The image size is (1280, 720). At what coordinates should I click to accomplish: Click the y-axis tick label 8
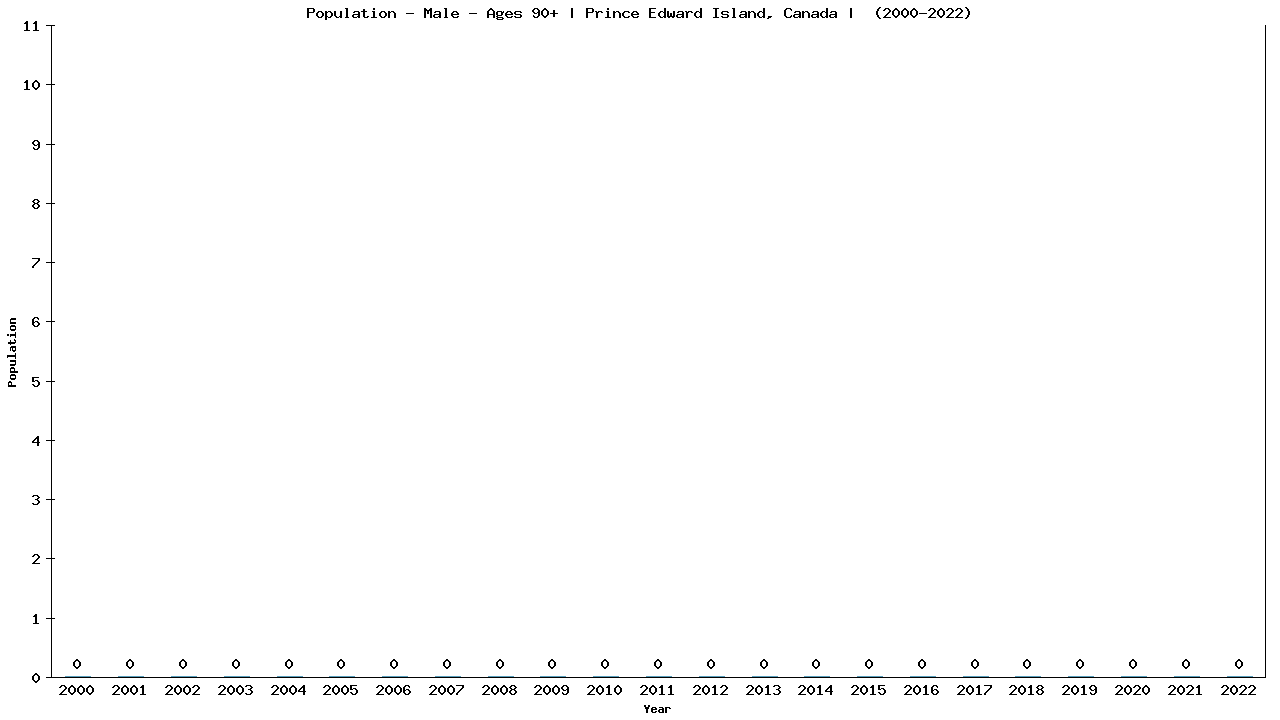[36, 203]
